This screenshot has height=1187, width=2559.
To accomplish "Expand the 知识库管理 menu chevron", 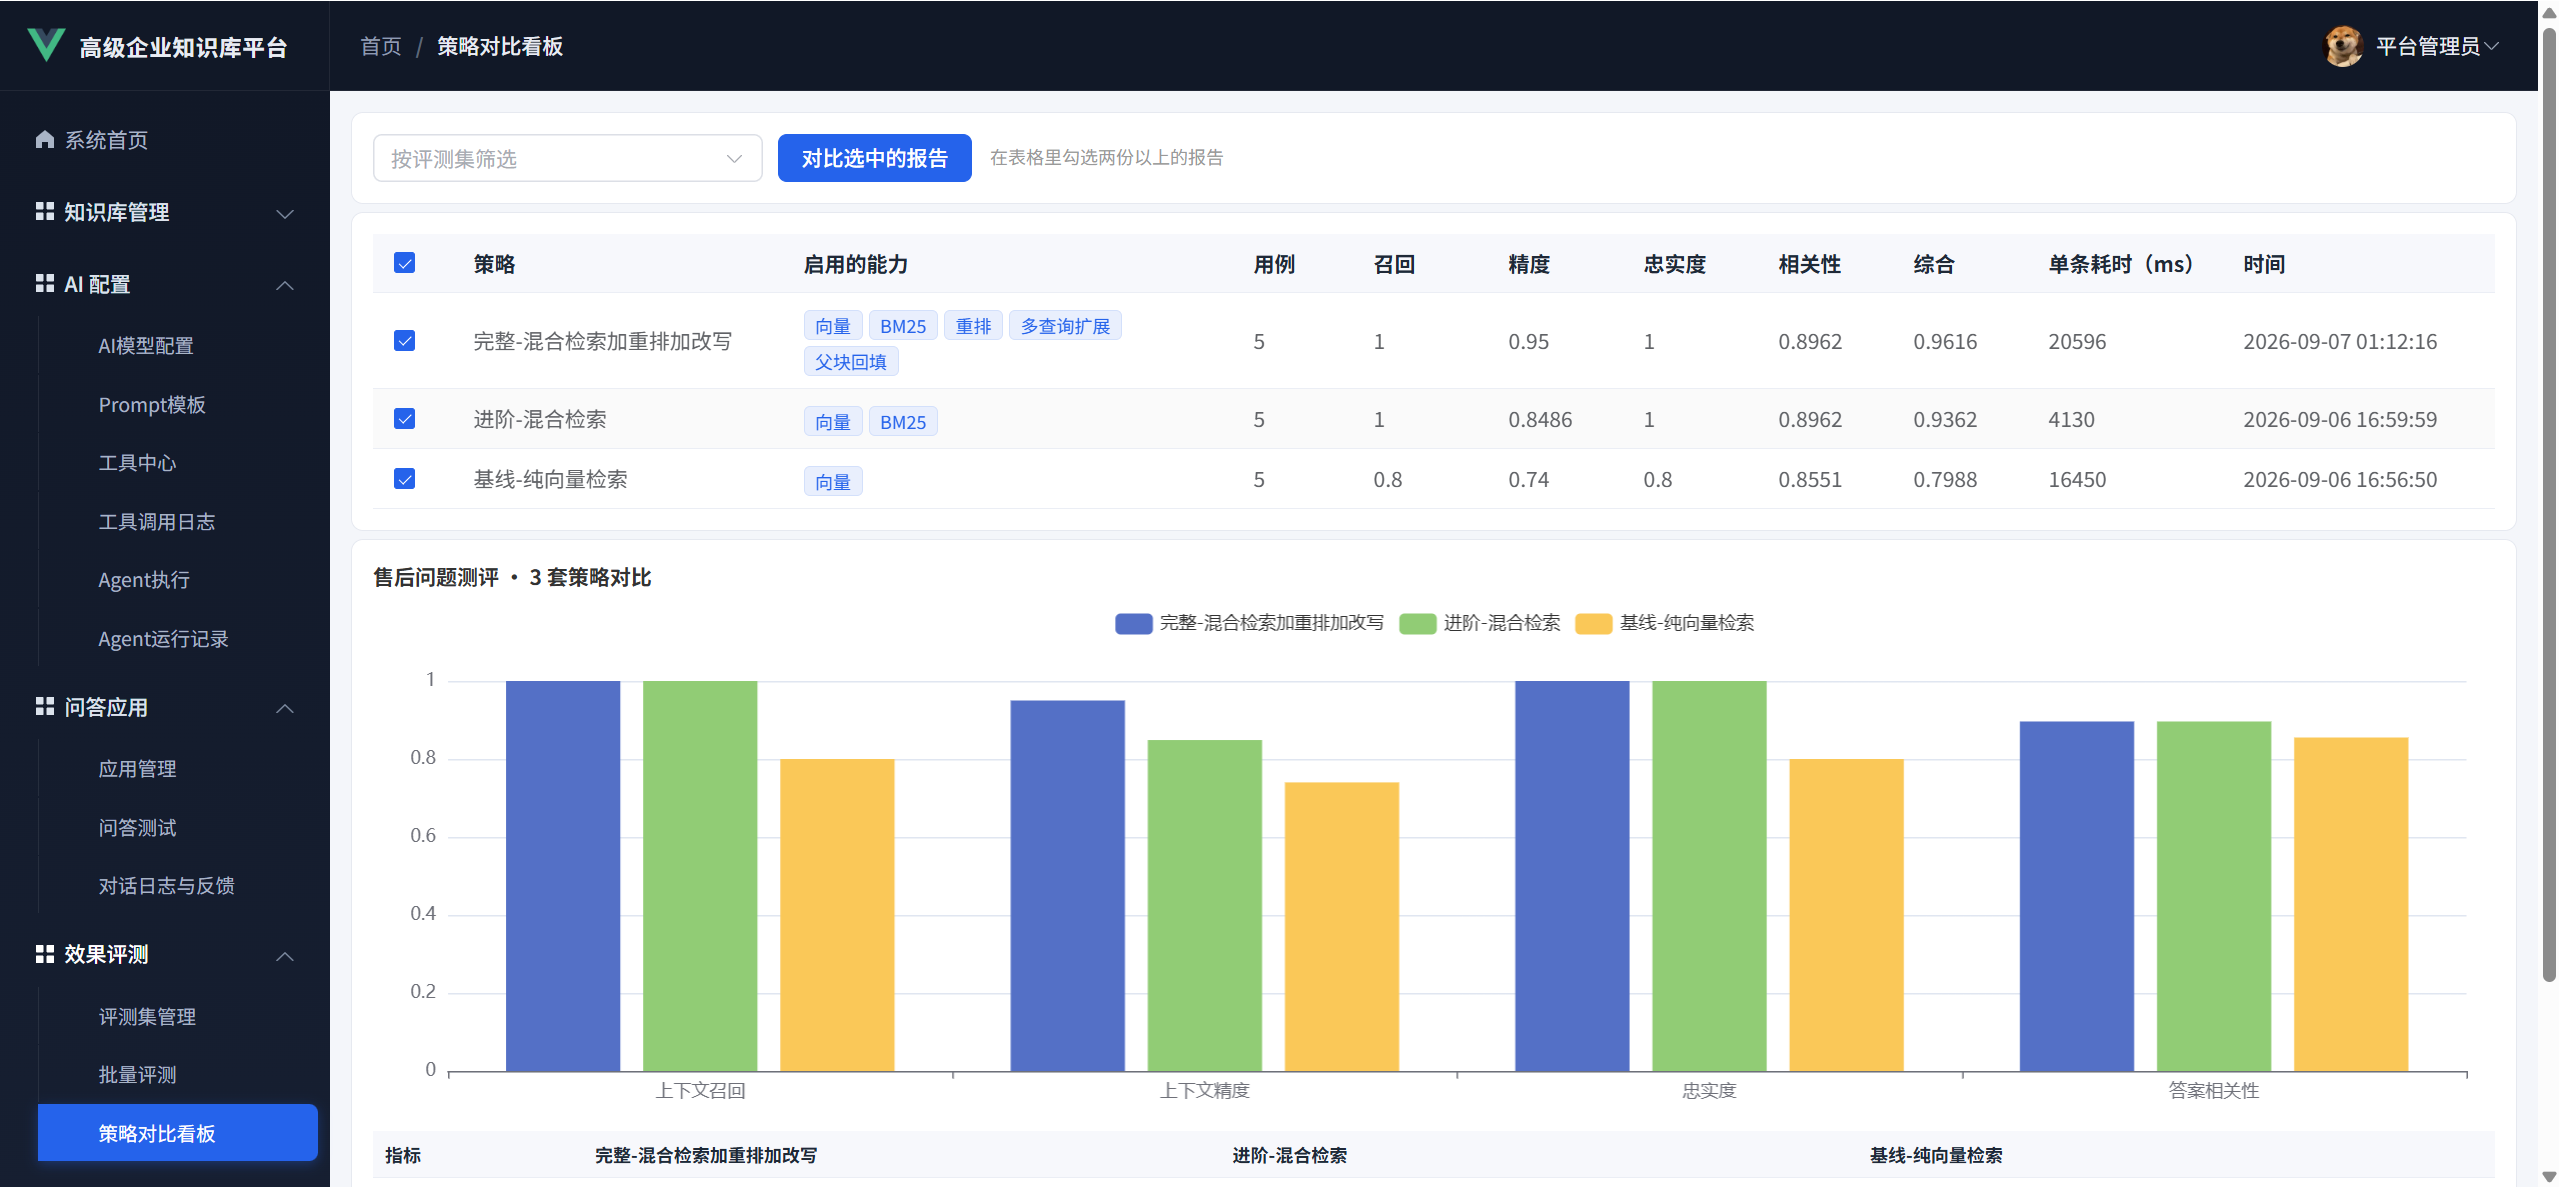I will click(x=285, y=213).
